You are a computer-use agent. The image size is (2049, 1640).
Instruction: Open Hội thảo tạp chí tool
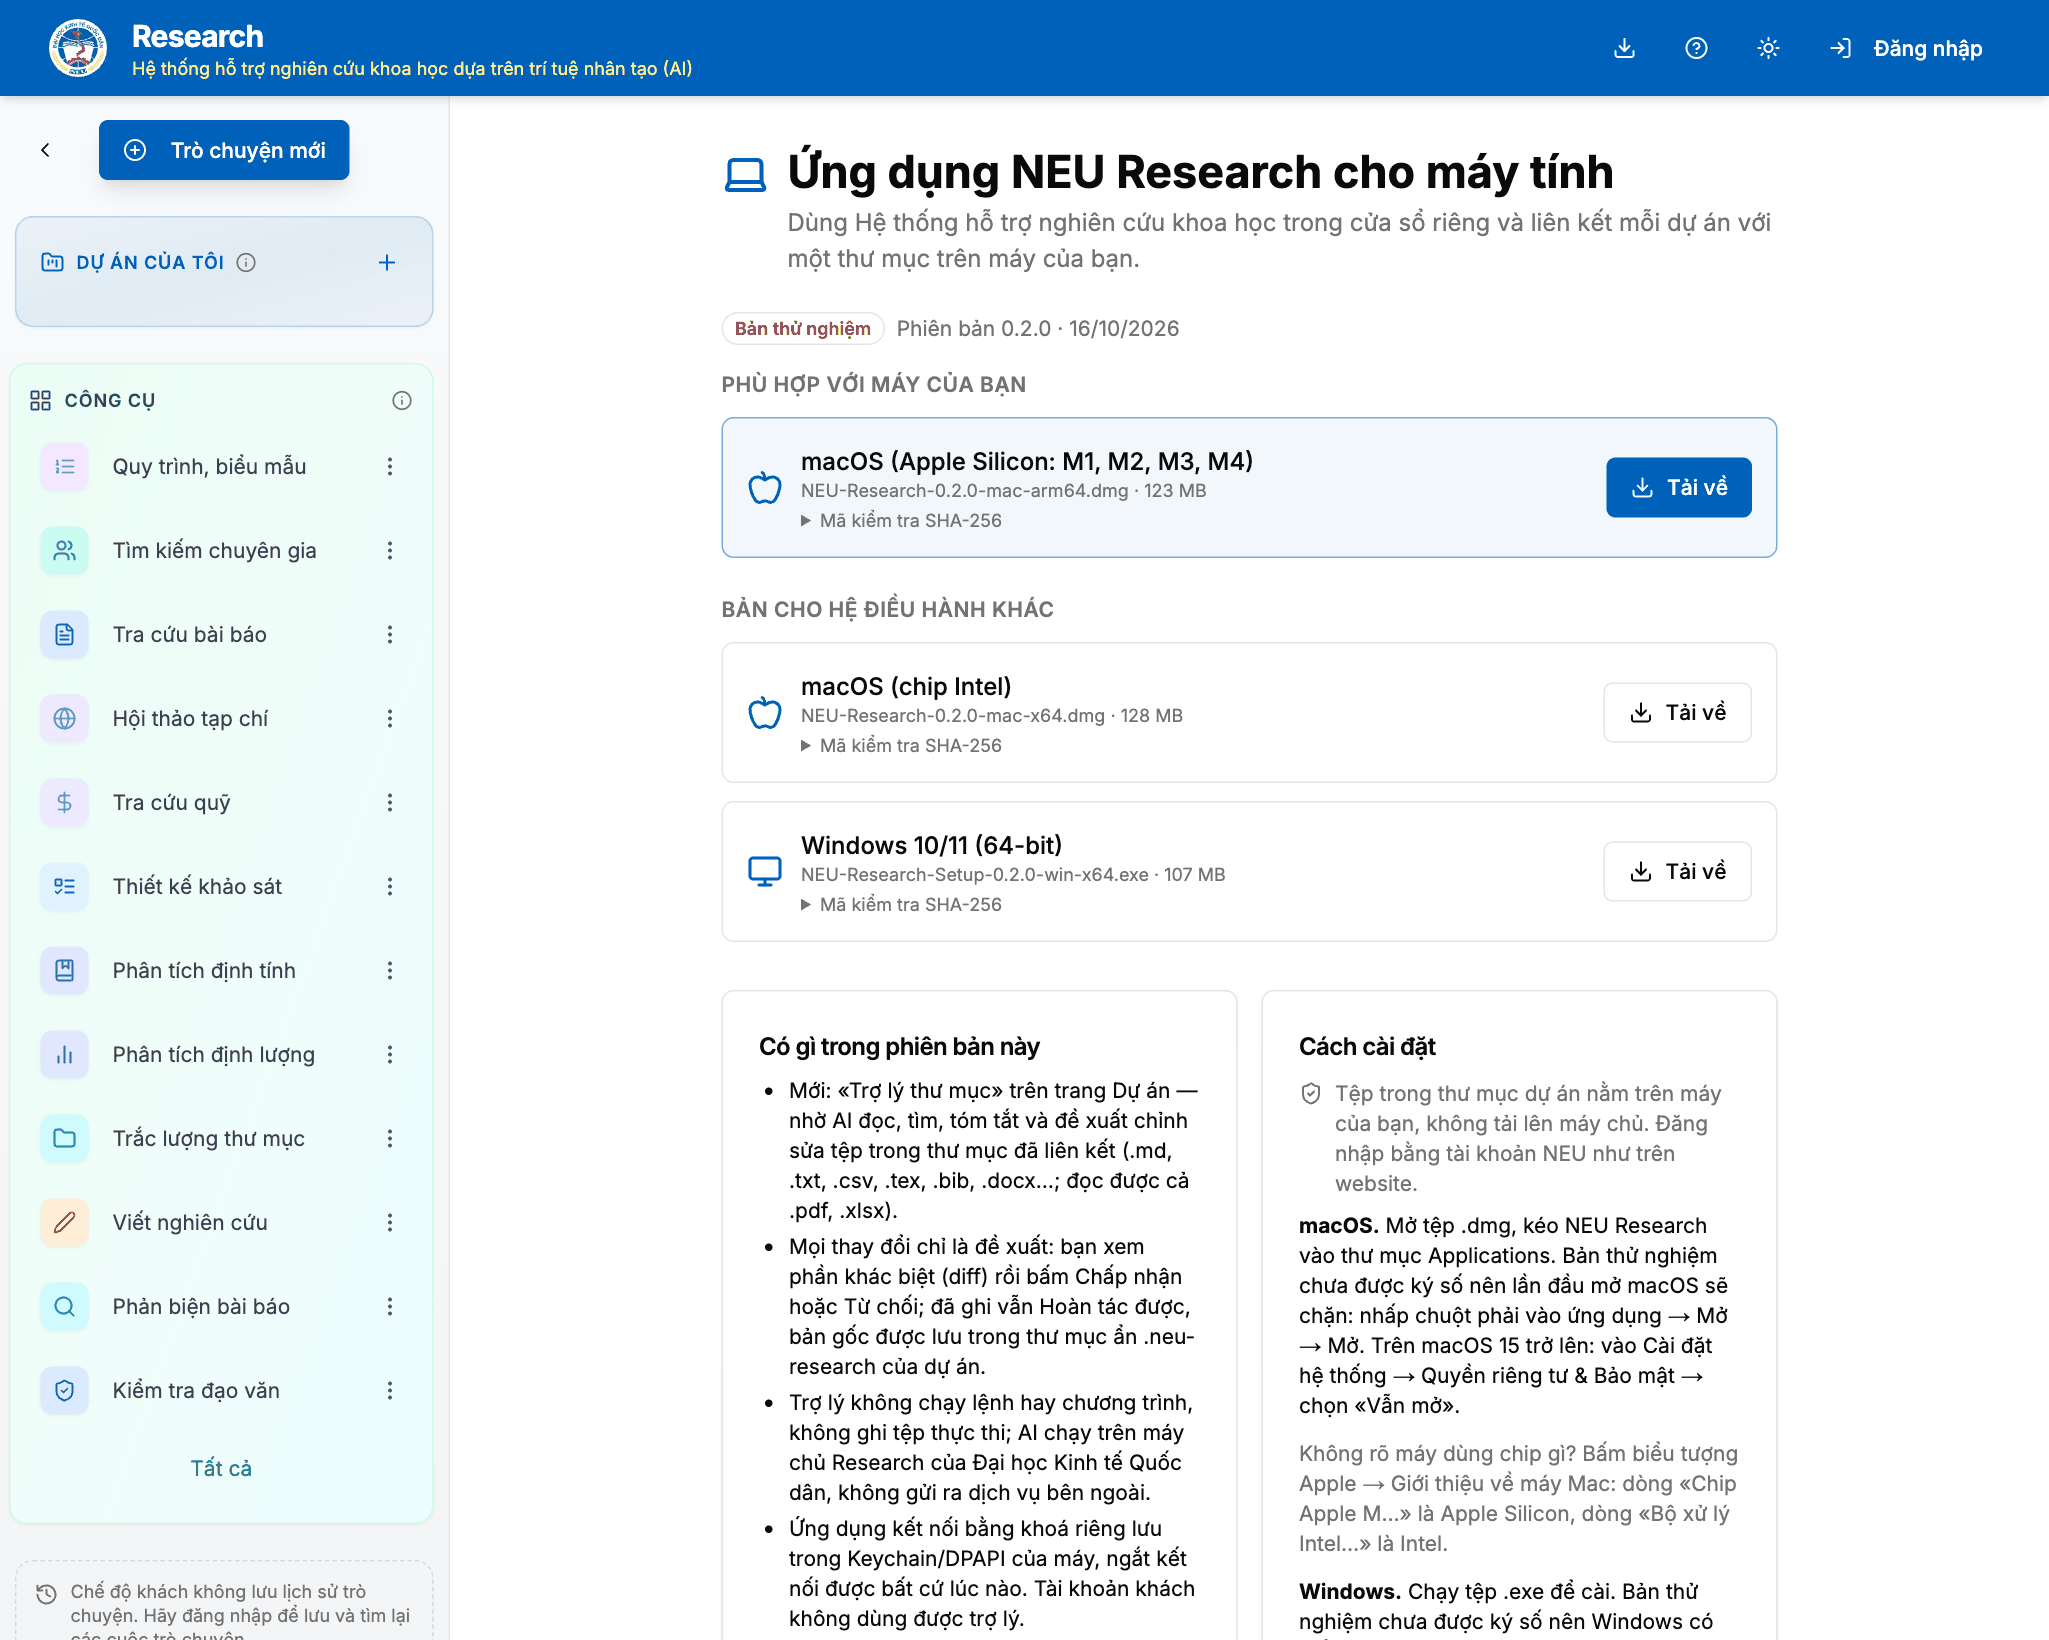click(190, 719)
